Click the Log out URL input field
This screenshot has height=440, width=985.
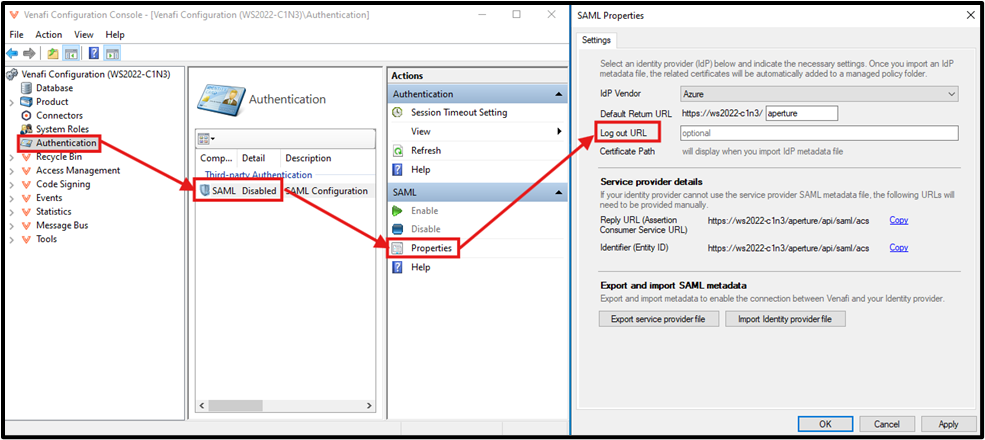click(819, 133)
